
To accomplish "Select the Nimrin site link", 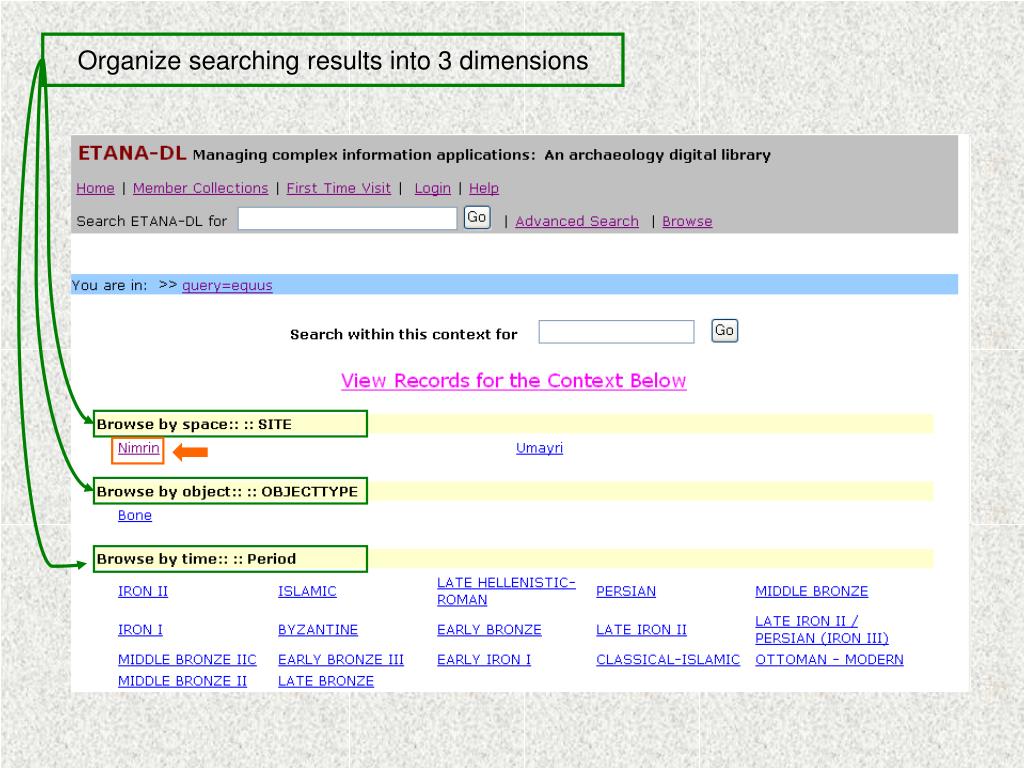I will point(138,449).
